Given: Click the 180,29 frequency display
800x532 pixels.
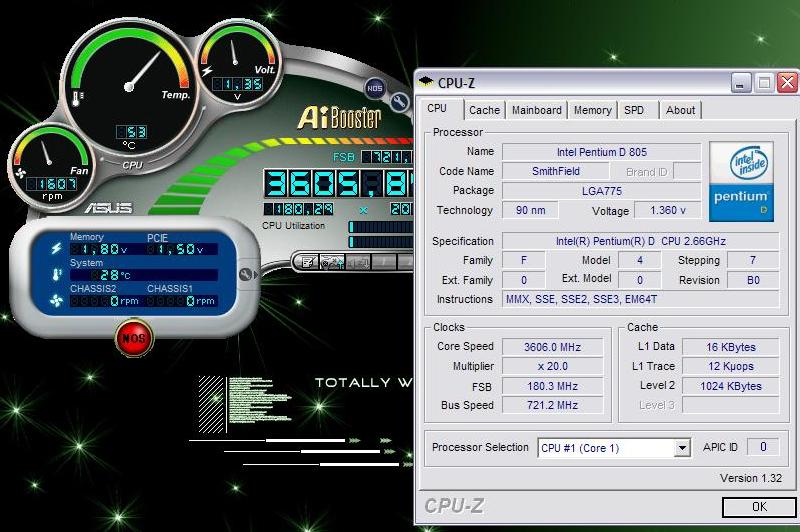Looking at the screenshot, I should (x=298, y=209).
